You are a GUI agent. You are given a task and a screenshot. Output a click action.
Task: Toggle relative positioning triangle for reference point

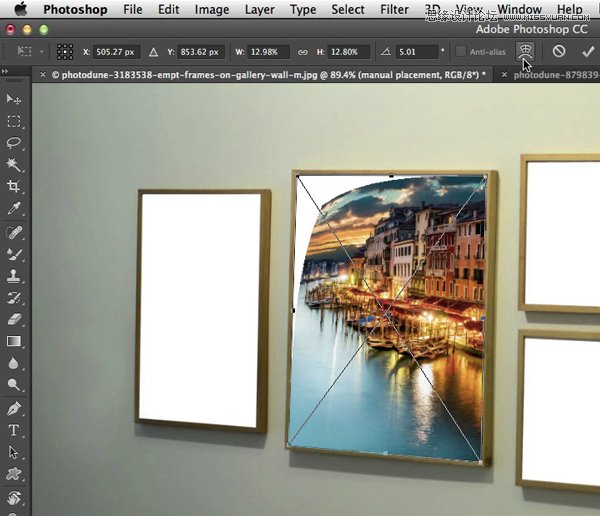point(153,52)
